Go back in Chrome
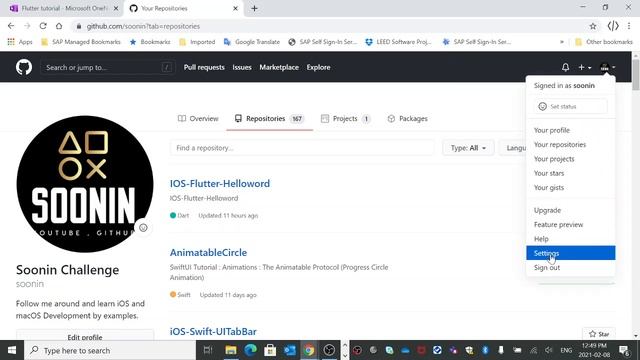Screen dimensions: 640x360 (x=11, y=26)
